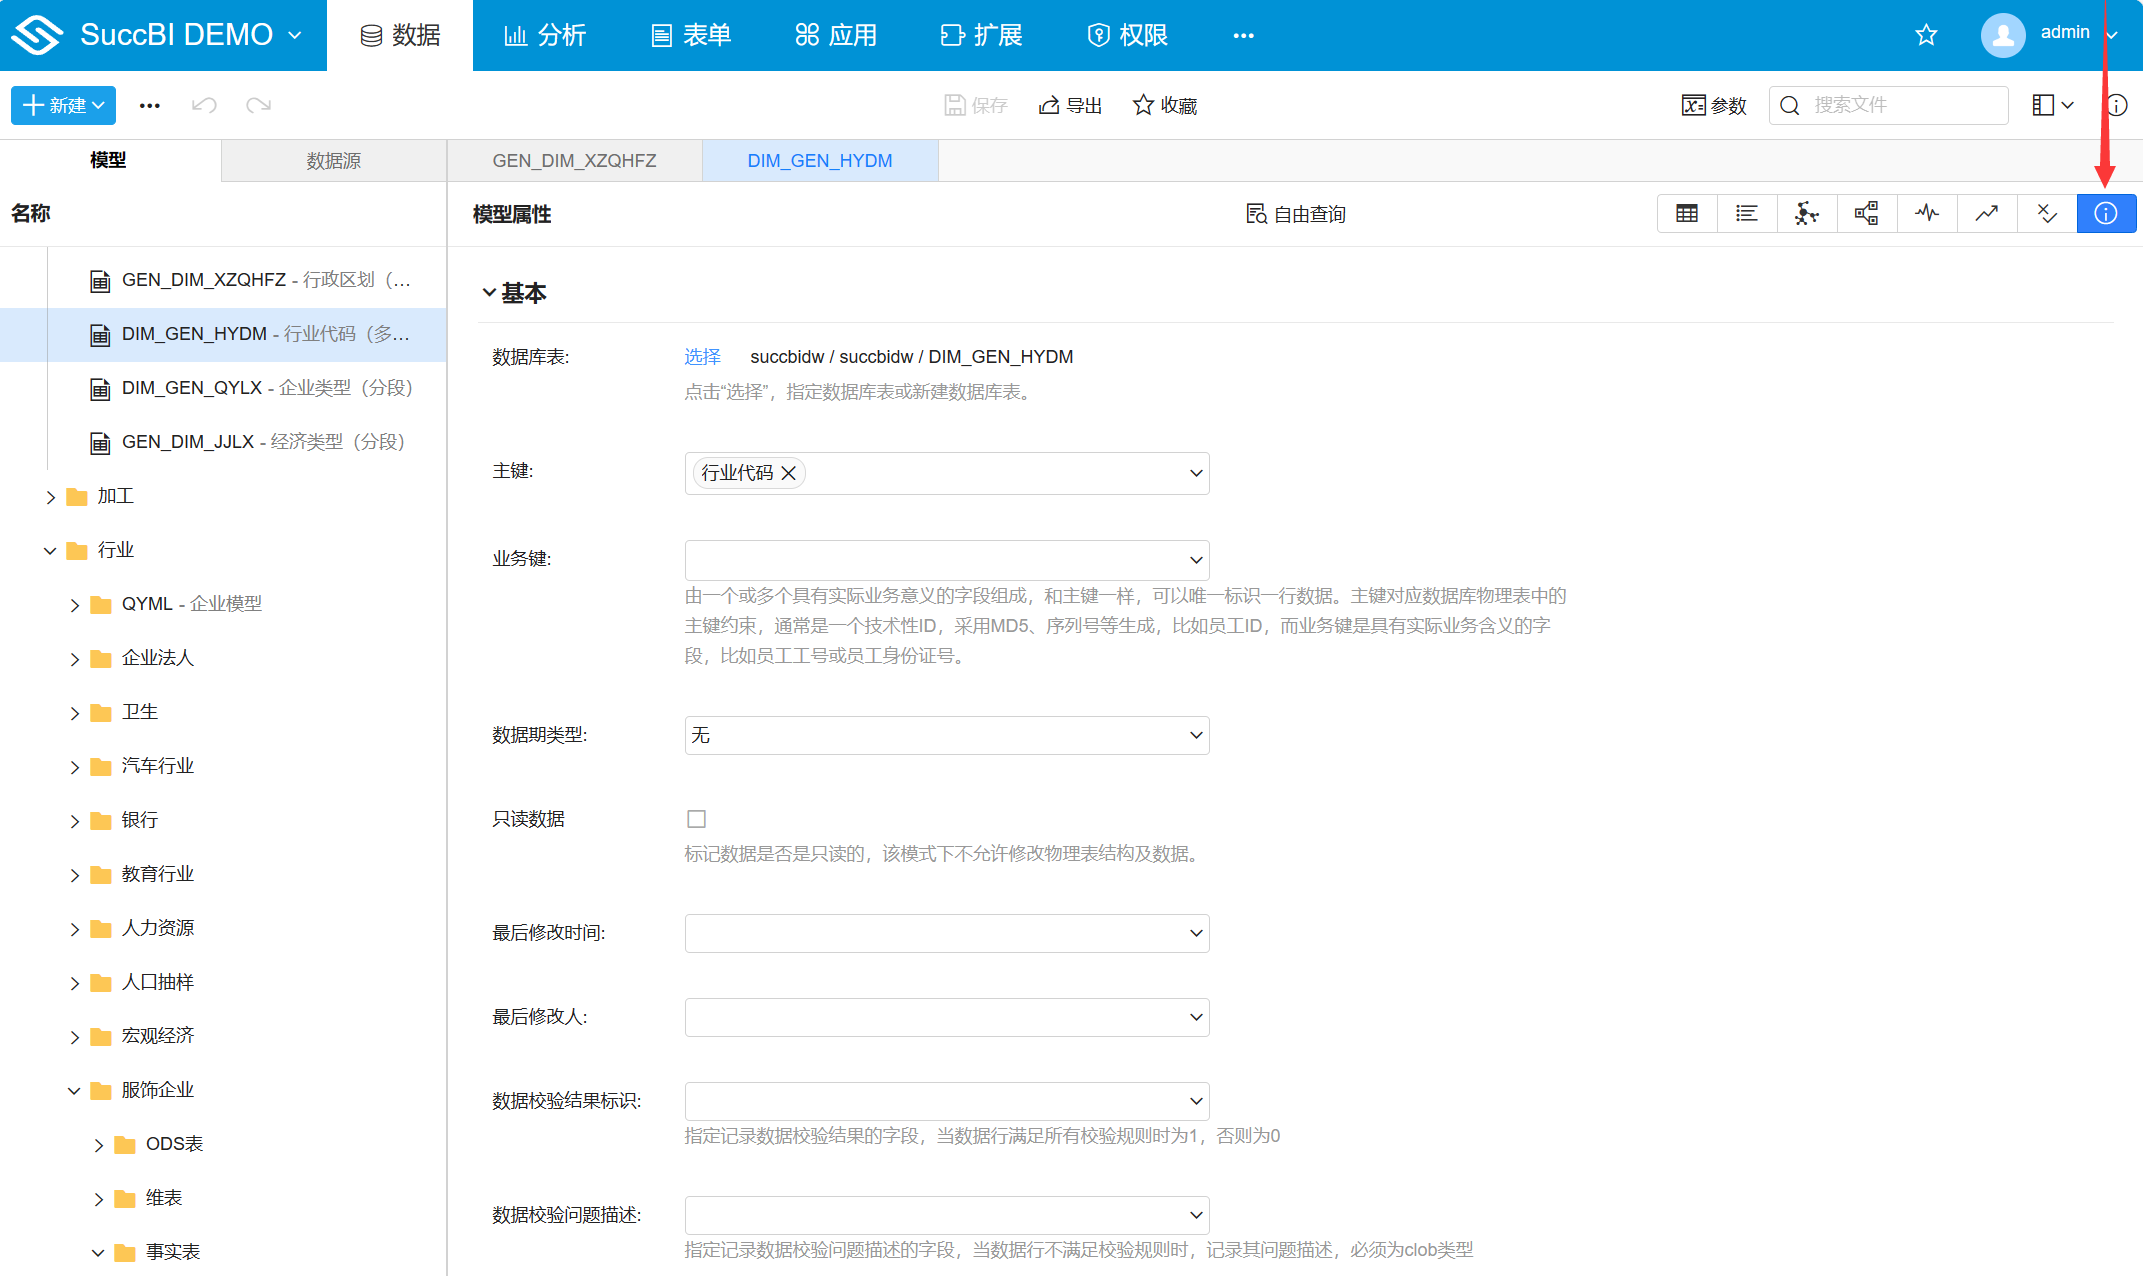
Task: Remove 行业代码 from the primary key field
Action: 789,473
